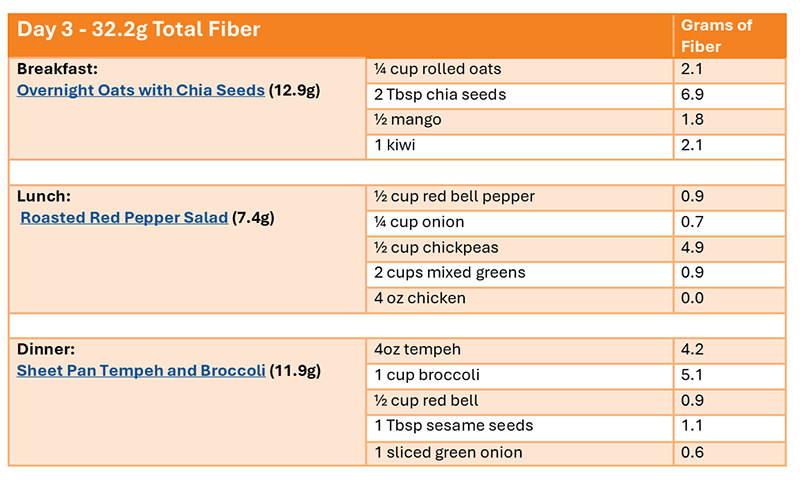
Task: Open the Sheet Pan Tempeh and Broccoli link
Action: coord(141,371)
